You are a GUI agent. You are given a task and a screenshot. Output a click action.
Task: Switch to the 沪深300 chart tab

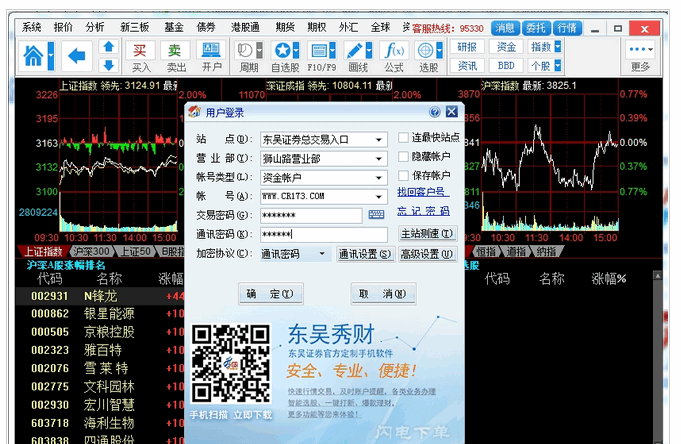coord(91,251)
